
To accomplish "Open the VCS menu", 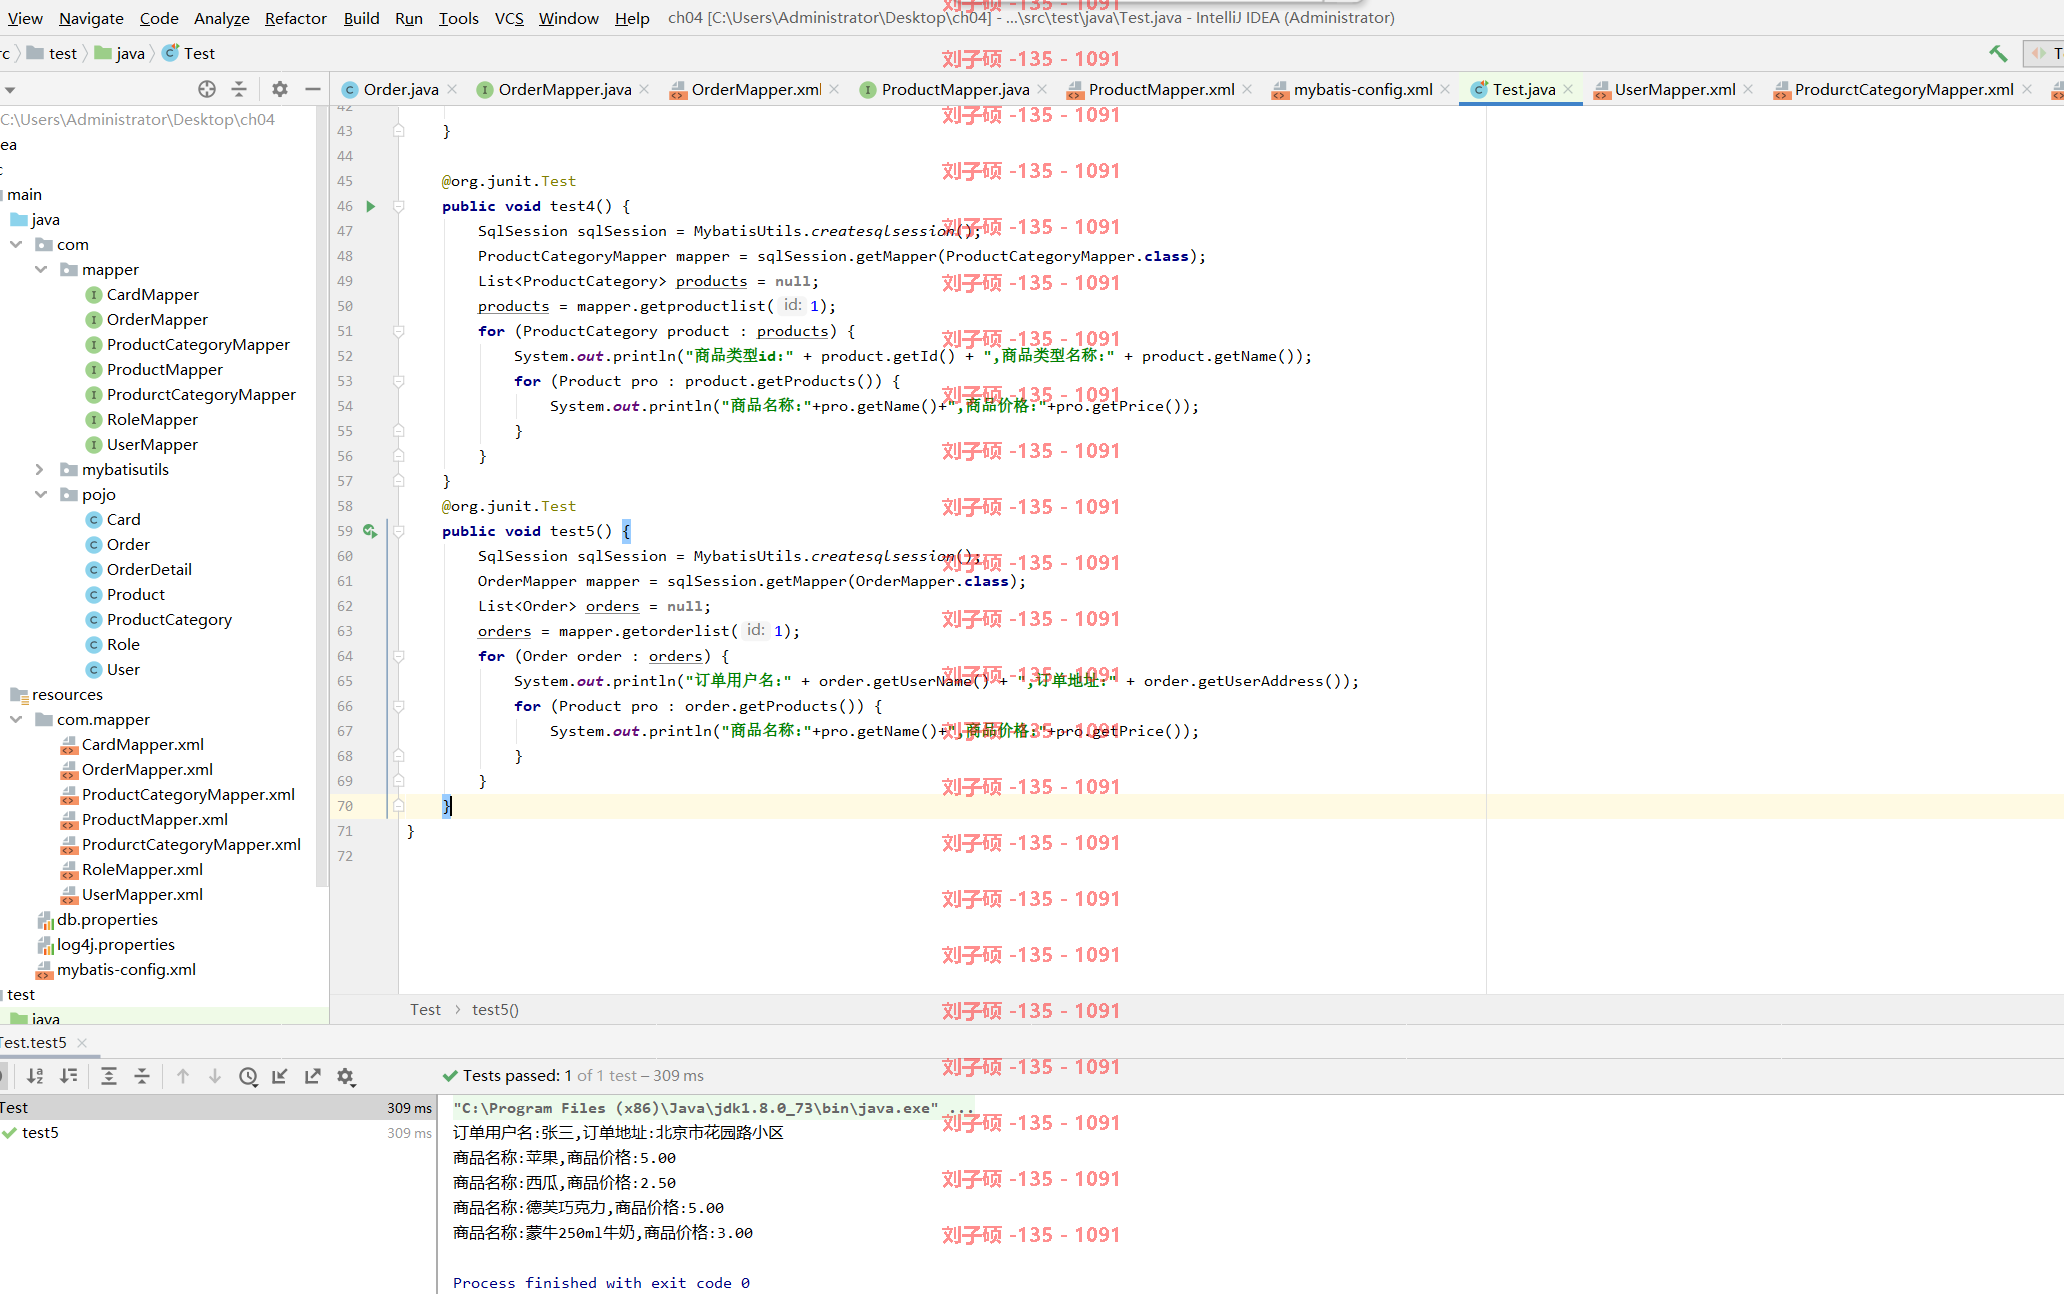I will point(509,18).
